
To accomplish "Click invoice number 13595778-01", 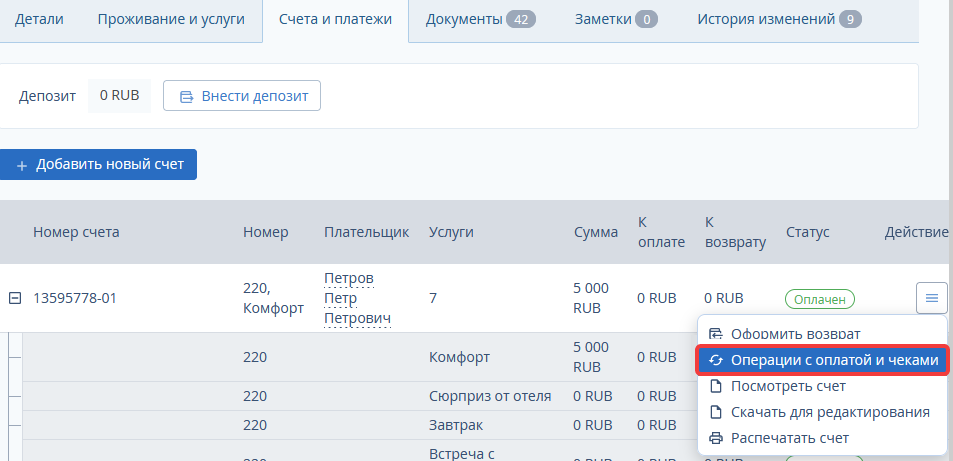I will tap(75, 298).
